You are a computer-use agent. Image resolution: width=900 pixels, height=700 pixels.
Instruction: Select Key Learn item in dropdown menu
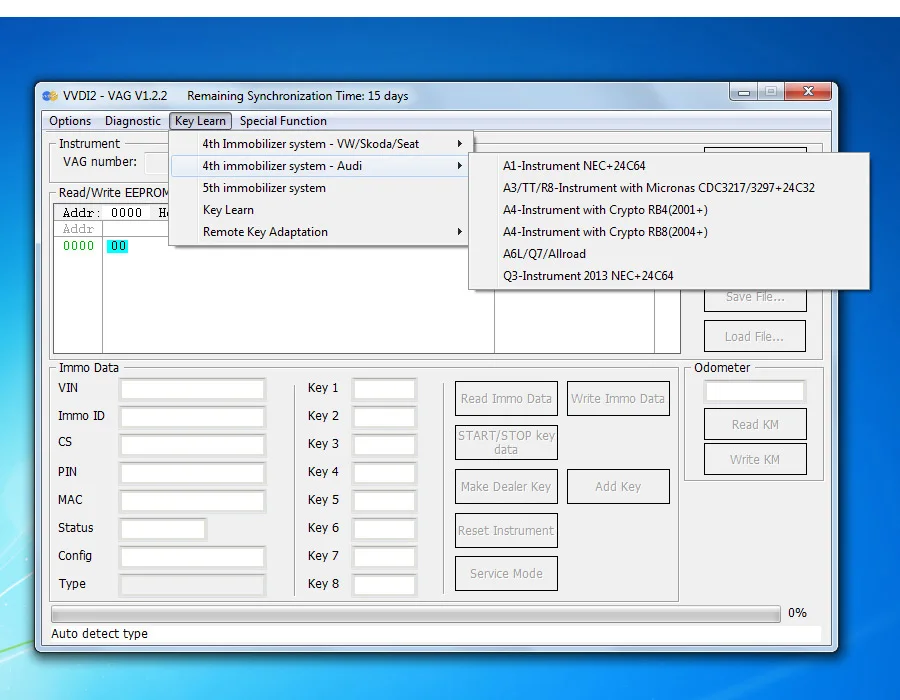pos(320,210)
